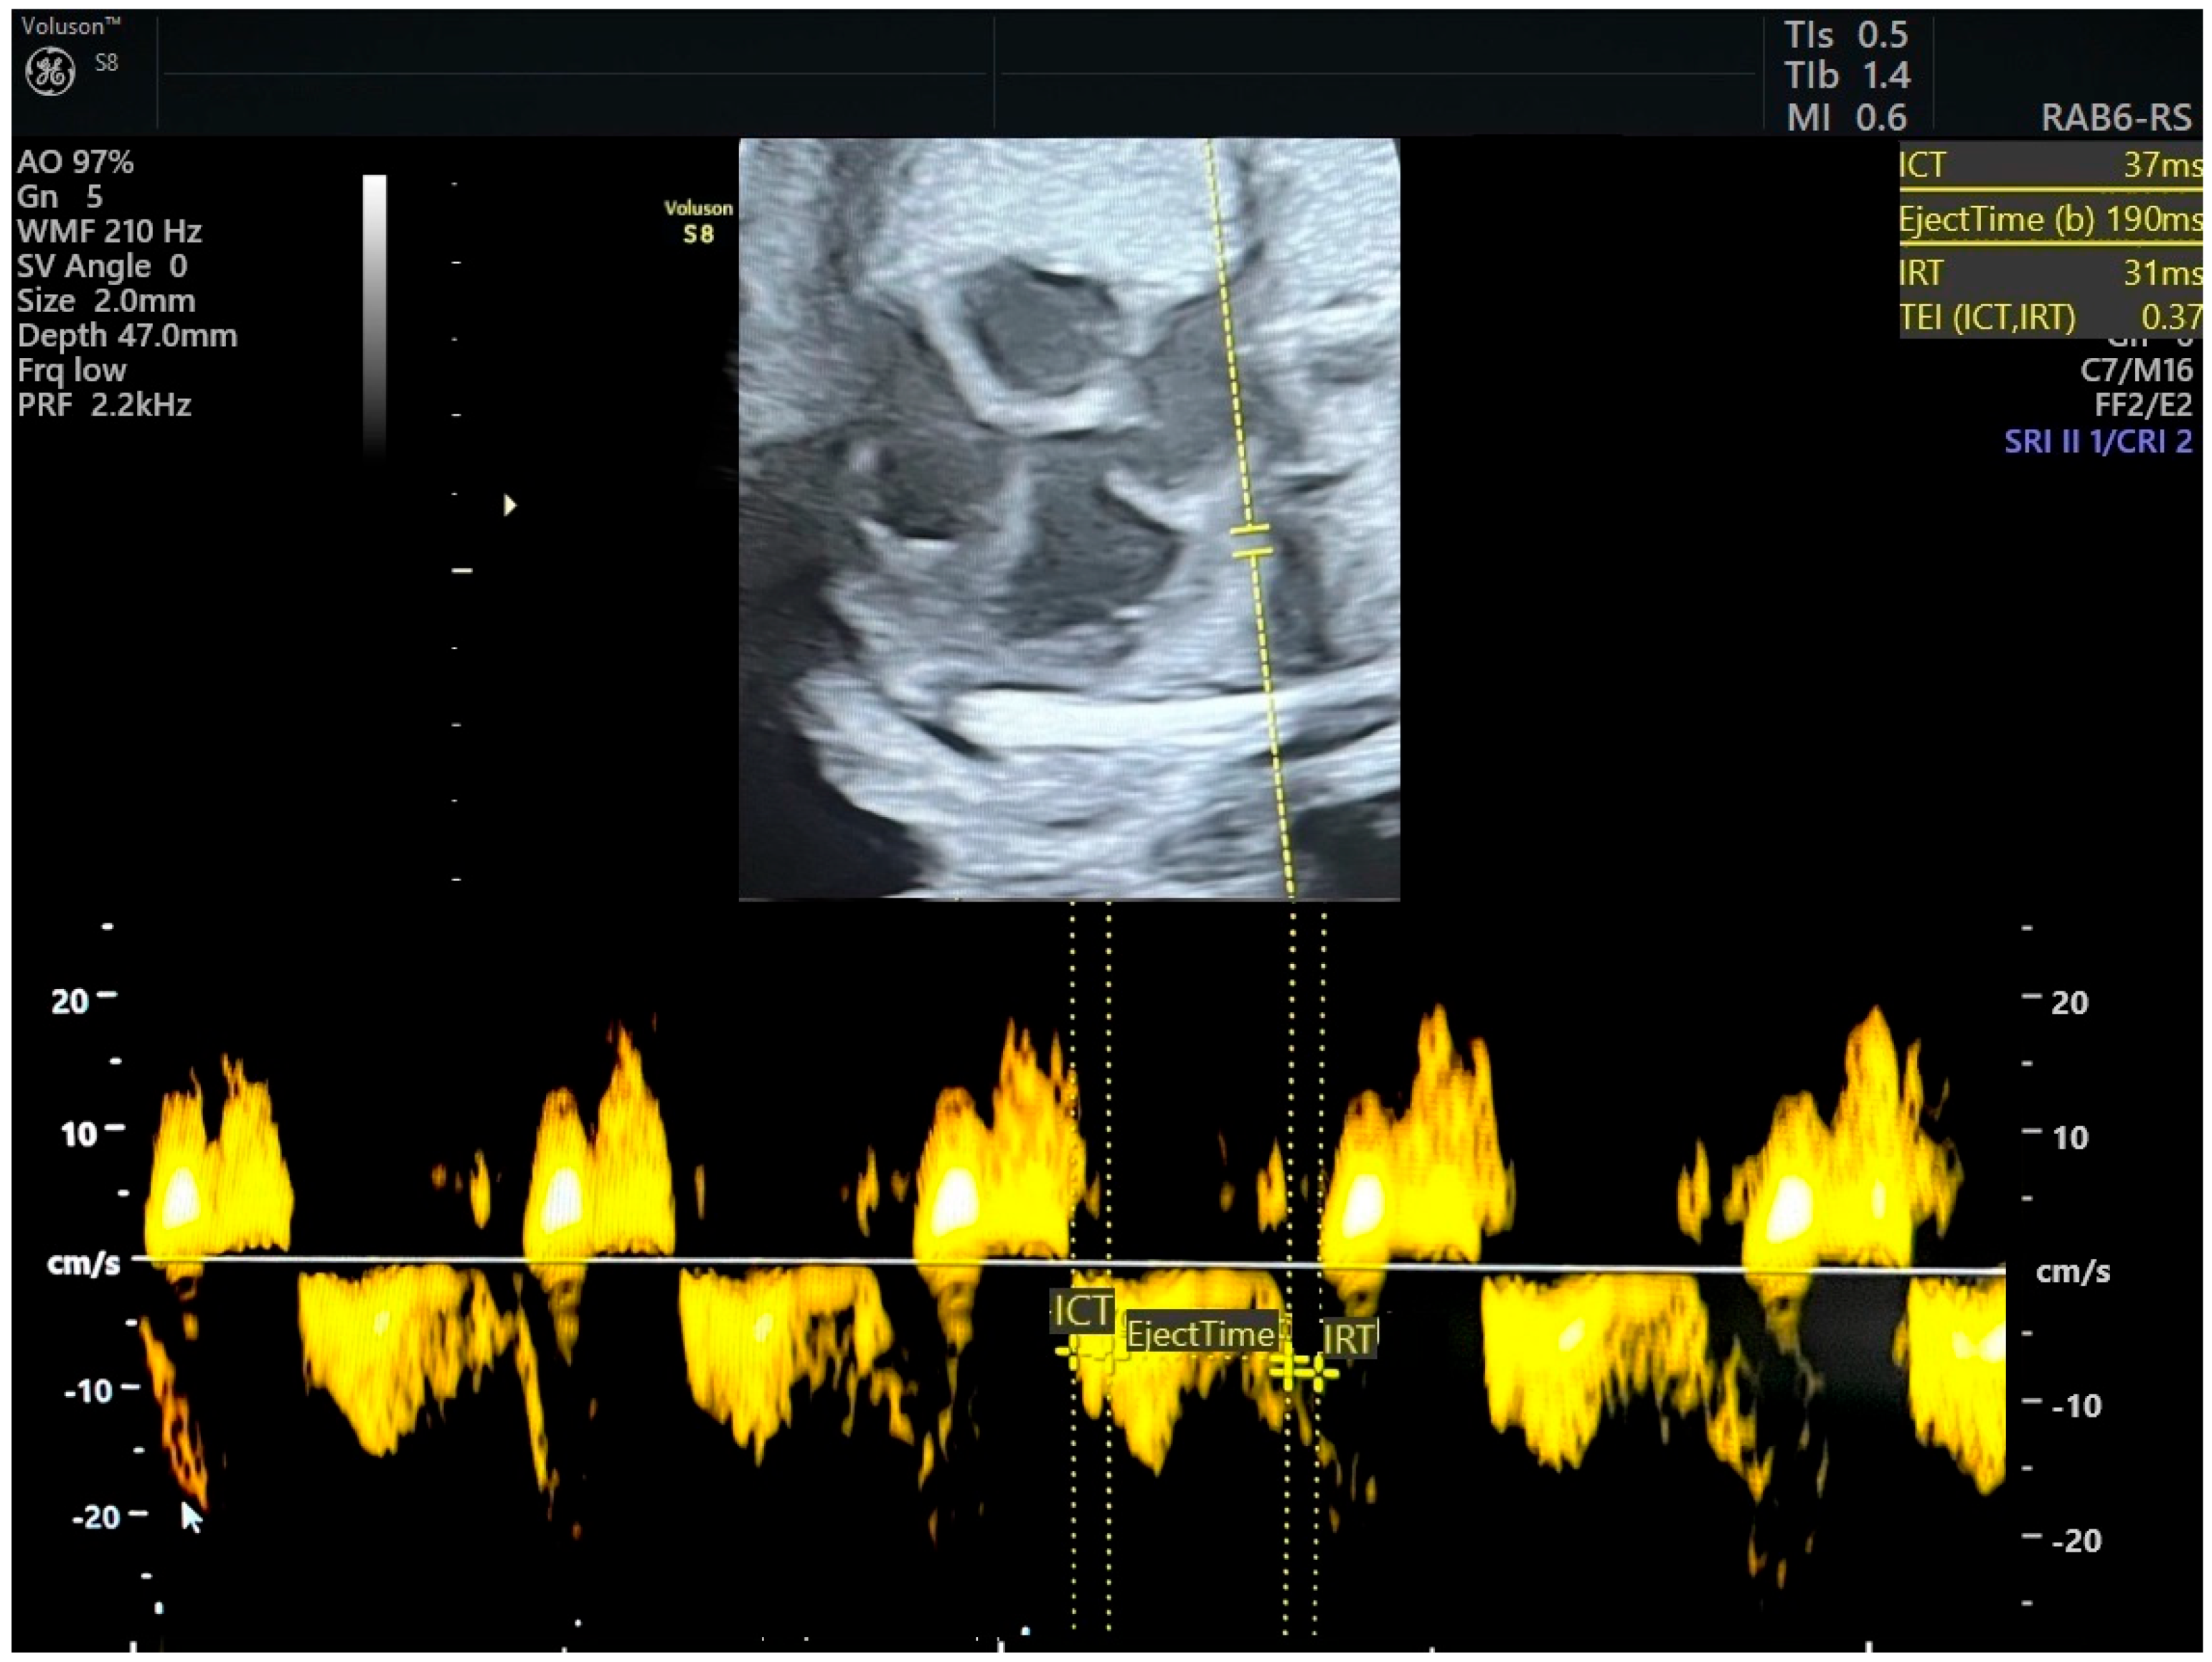This screenshot has height=1662, width=2212.
Task: Click the focal zone triangle marker
Action: pyautogui.click(x=510, y=505)
